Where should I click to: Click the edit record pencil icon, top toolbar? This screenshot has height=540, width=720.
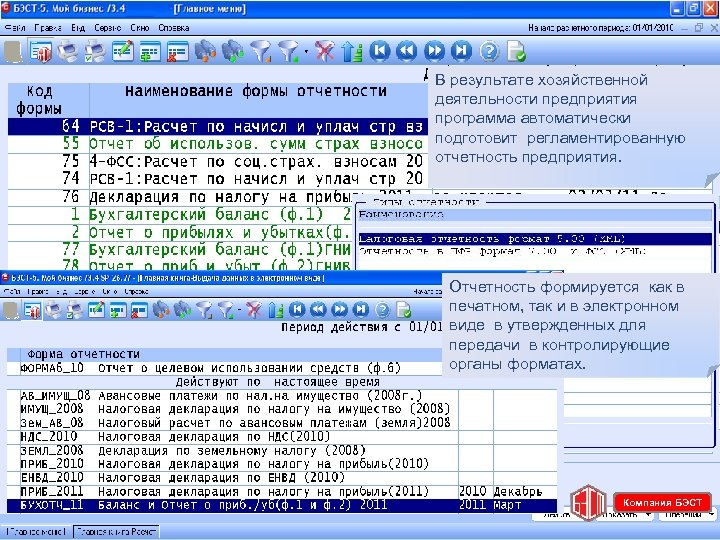123,51
